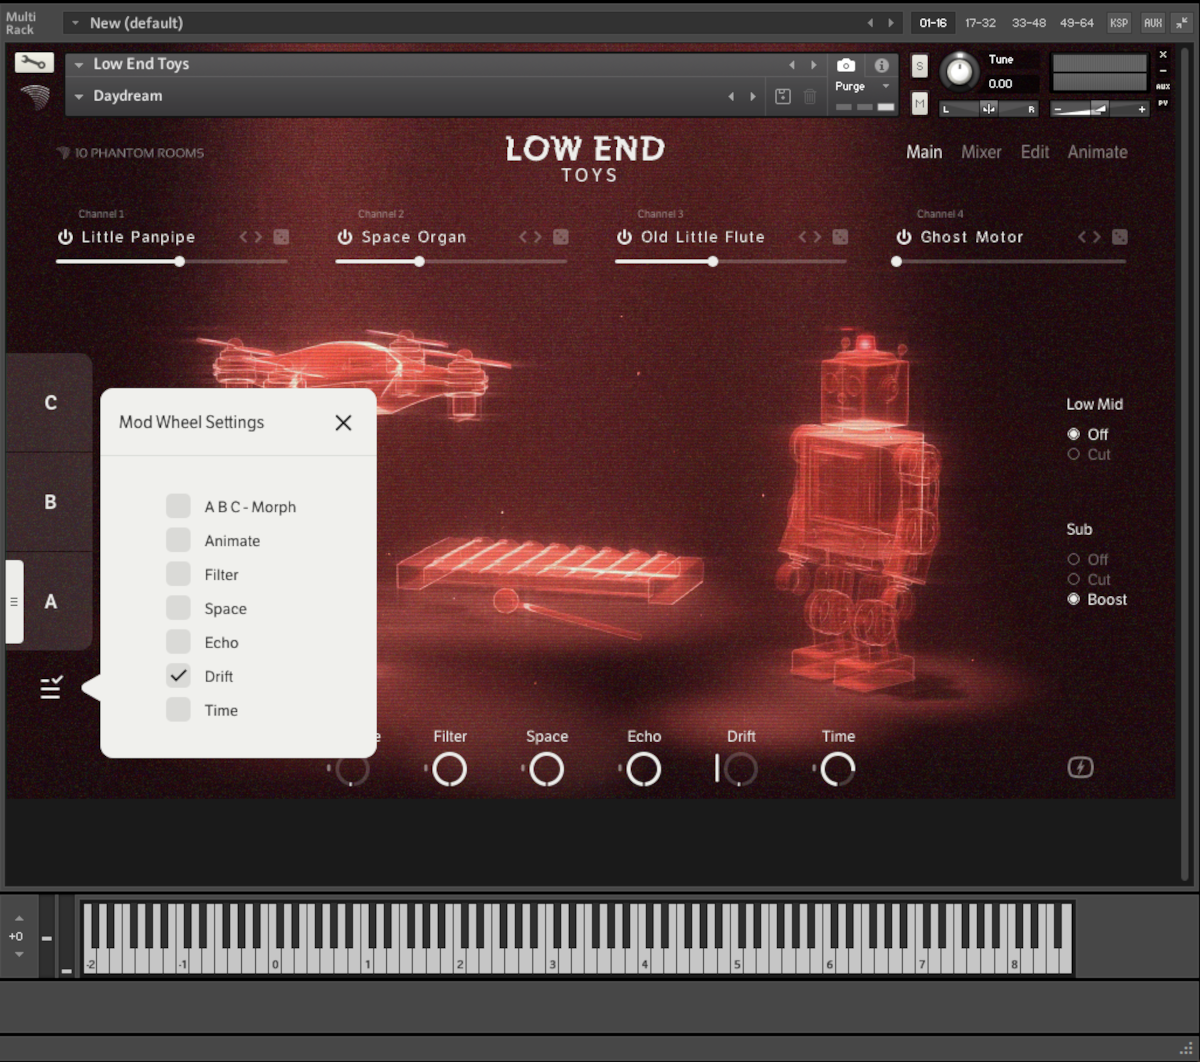Open instrument options with the wrench icon

[34, 63]
